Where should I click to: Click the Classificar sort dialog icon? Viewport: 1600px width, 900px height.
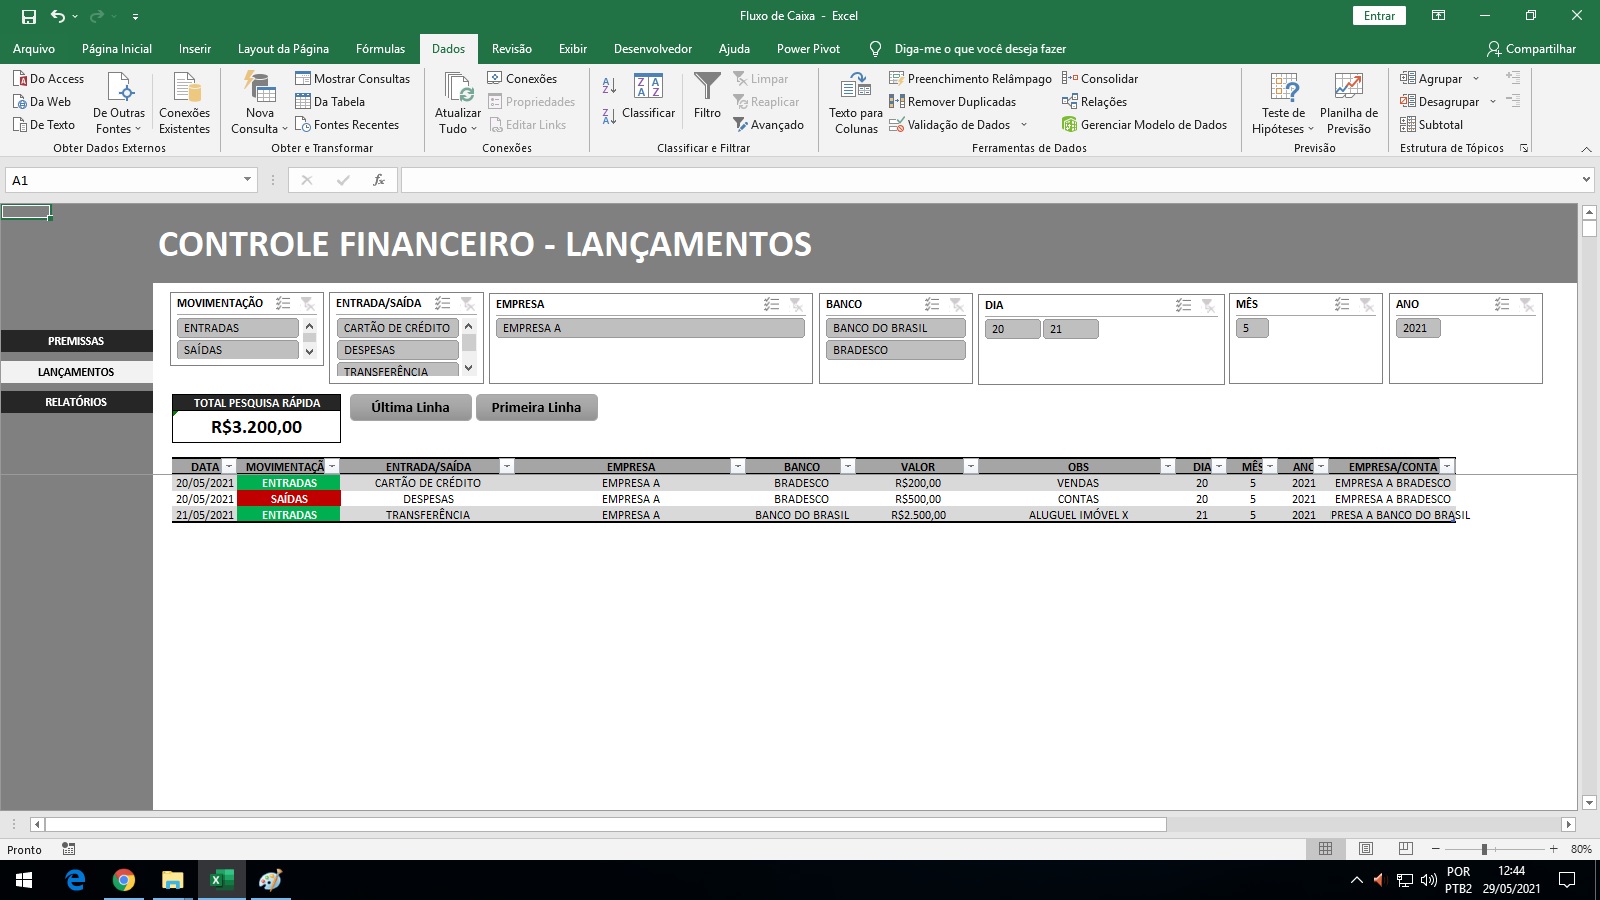click(x=648, y=96)
